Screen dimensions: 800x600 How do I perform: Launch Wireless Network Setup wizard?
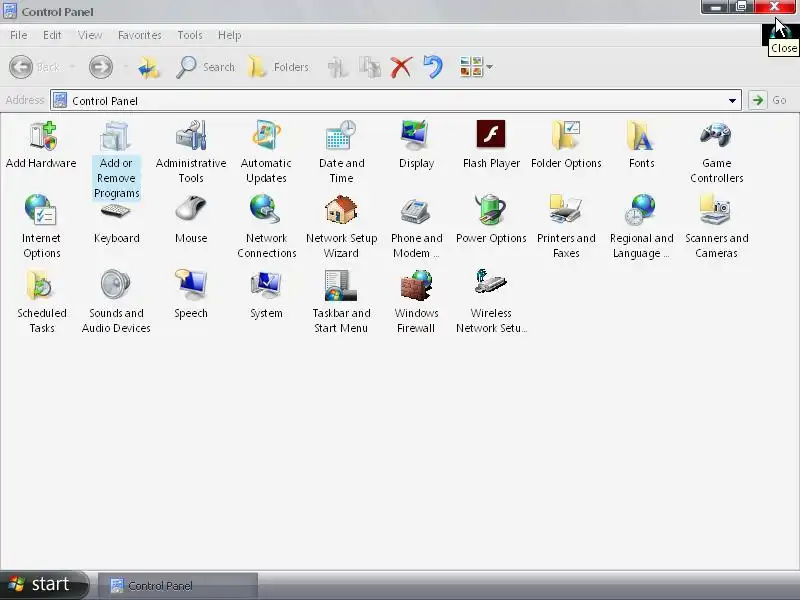click(491, 302)
